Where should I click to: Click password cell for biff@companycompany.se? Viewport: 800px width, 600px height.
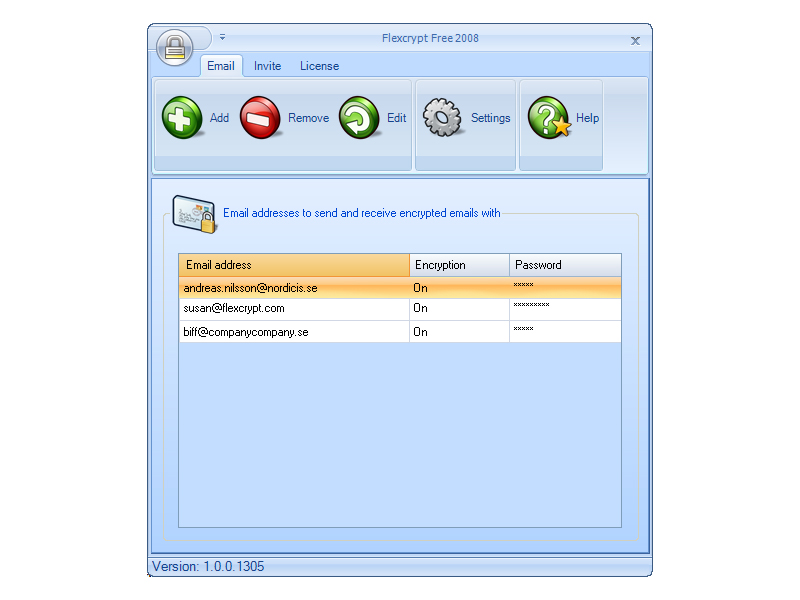[x=565, y=332]
